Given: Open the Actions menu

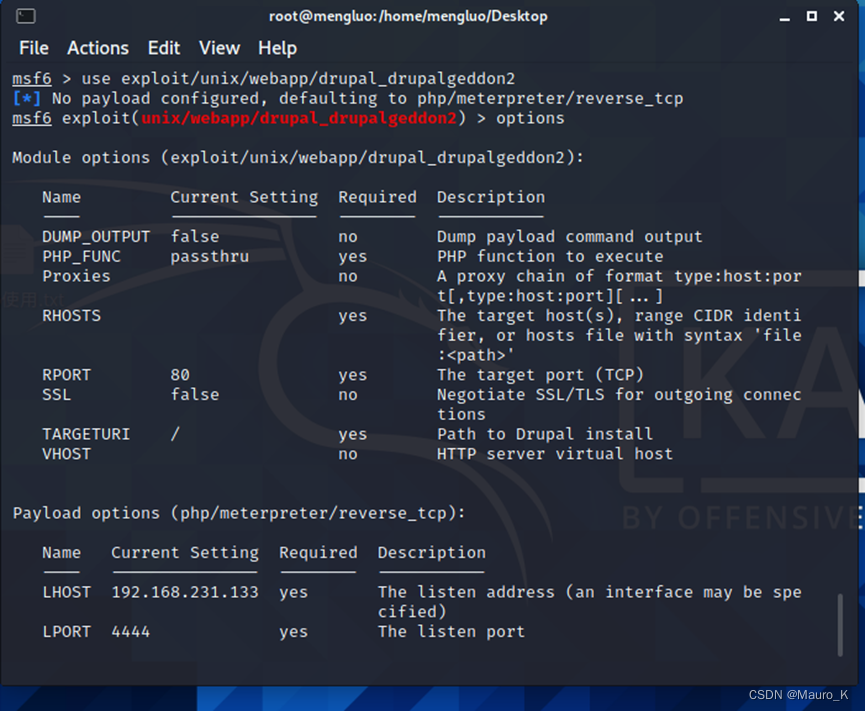Looking at the screenshot, I should pos(98,48).
